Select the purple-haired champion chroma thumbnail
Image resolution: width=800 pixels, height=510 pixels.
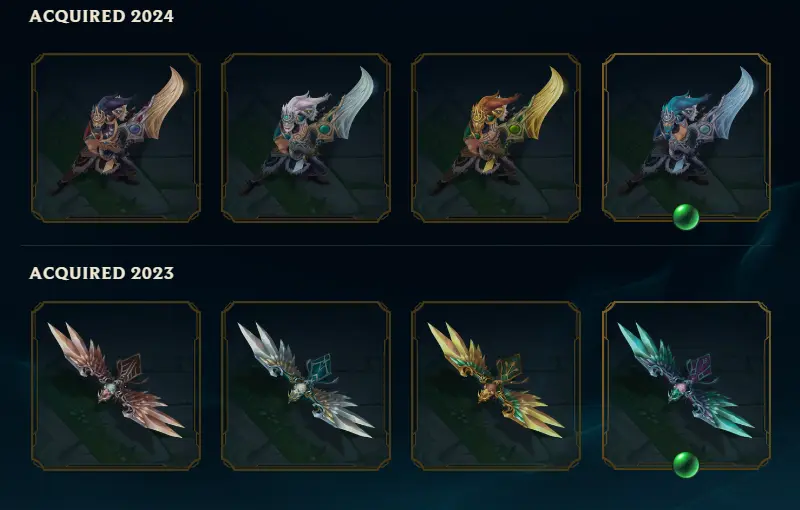pyautogui.click(x=116, y=138)
